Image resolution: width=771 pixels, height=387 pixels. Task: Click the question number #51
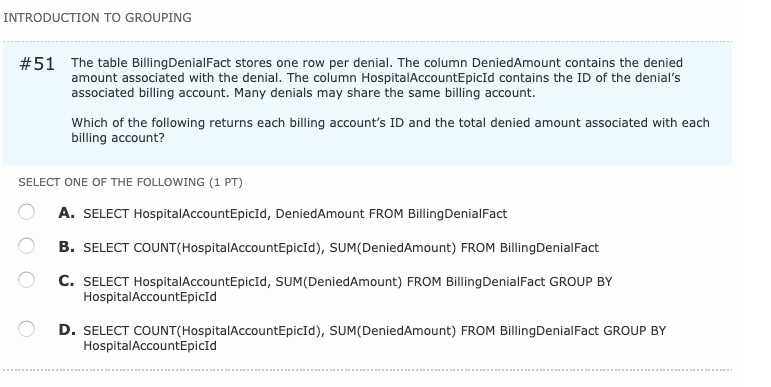[37, 64]
